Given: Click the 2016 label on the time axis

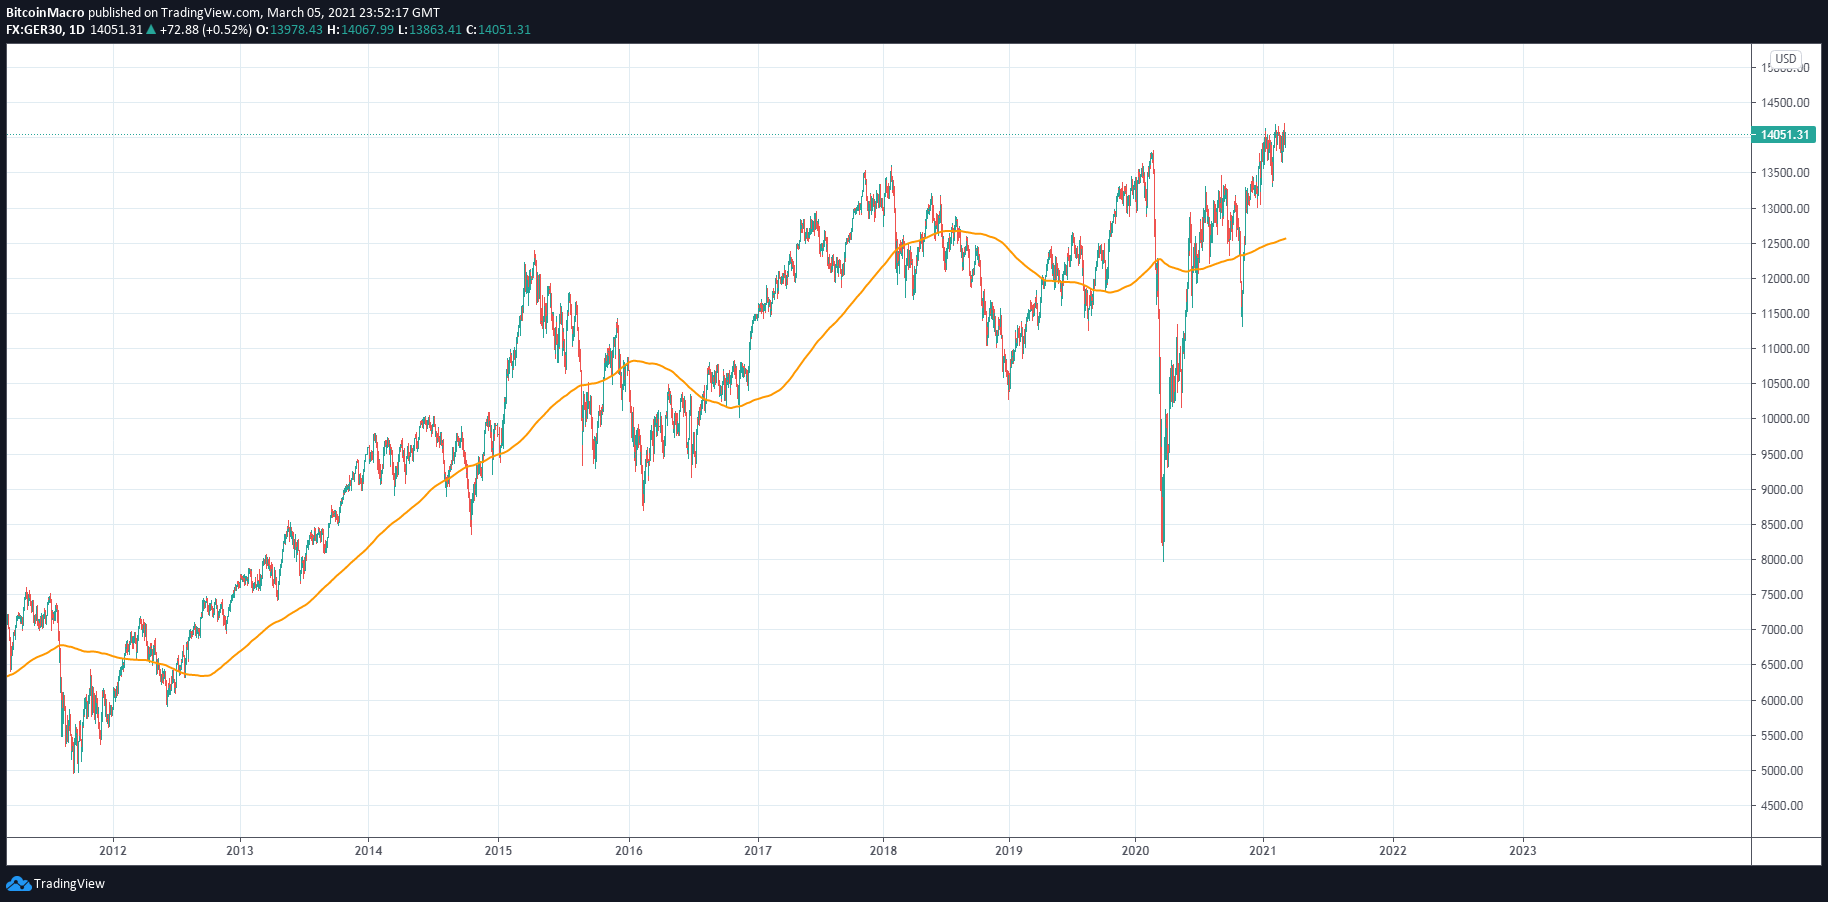Looking at the screenshot, I should pos(629,851).
